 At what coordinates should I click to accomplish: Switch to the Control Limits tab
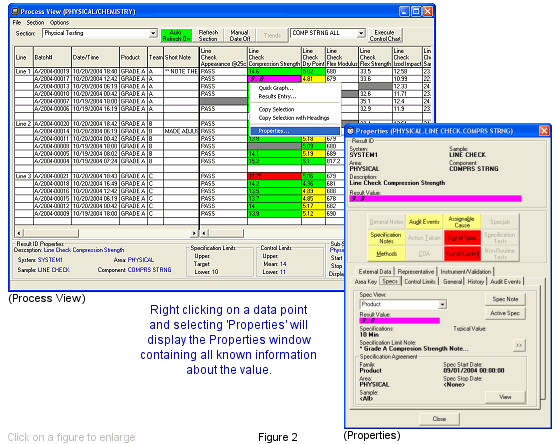(420, 281)
